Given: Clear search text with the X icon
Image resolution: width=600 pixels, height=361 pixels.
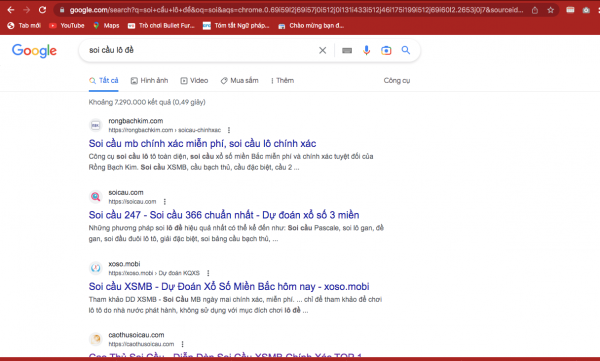Looking at the screenshot, I should click(x=323, y=50).
